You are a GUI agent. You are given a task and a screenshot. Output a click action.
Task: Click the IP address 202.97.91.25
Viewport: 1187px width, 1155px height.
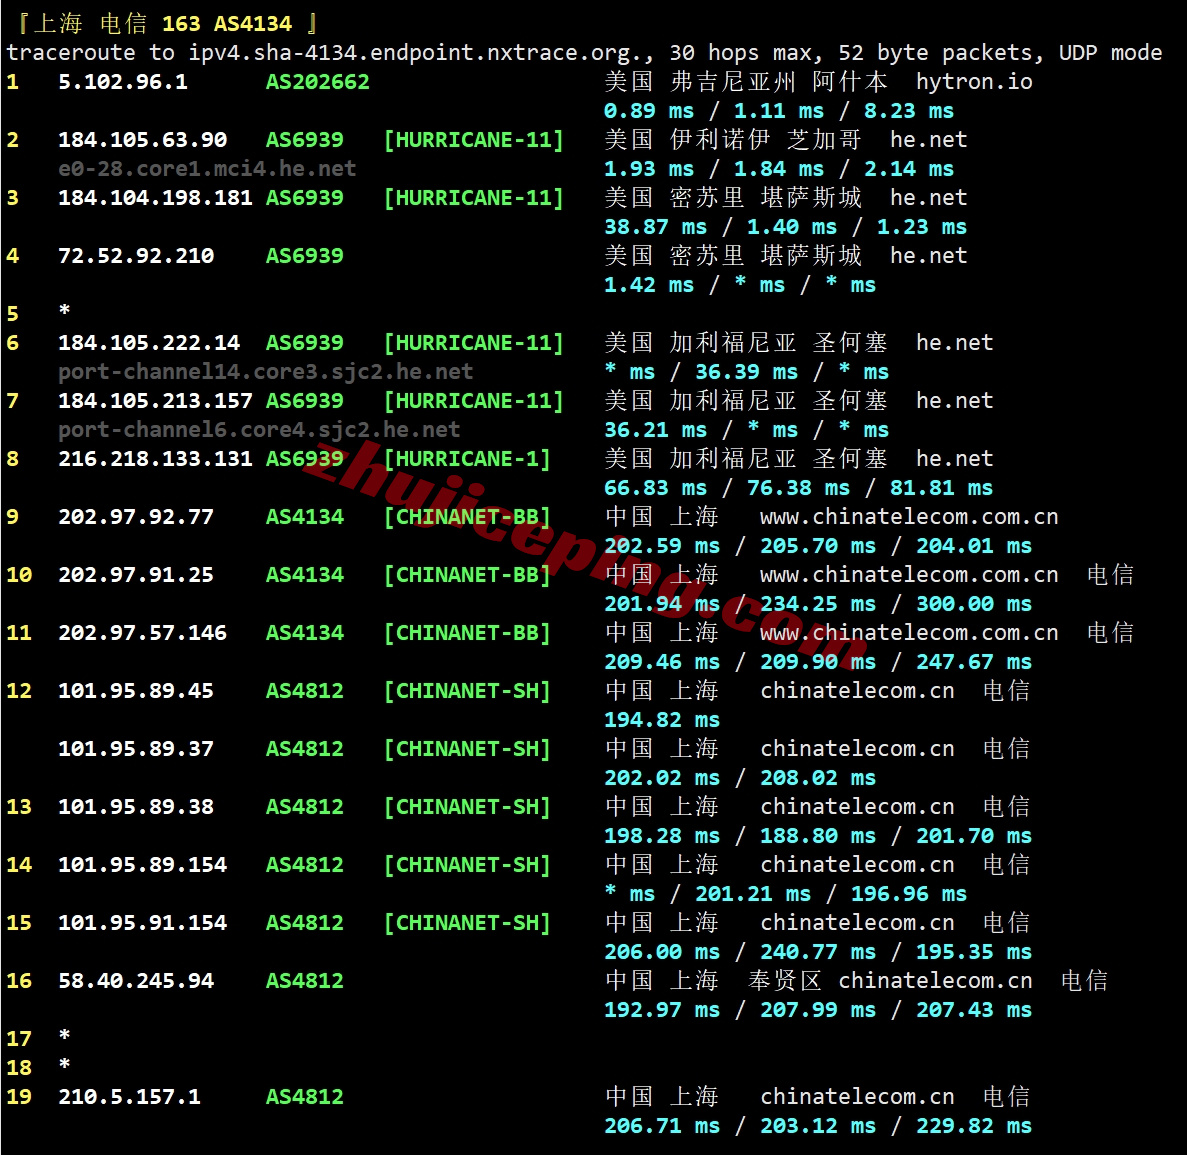click(x=136, y=575)
